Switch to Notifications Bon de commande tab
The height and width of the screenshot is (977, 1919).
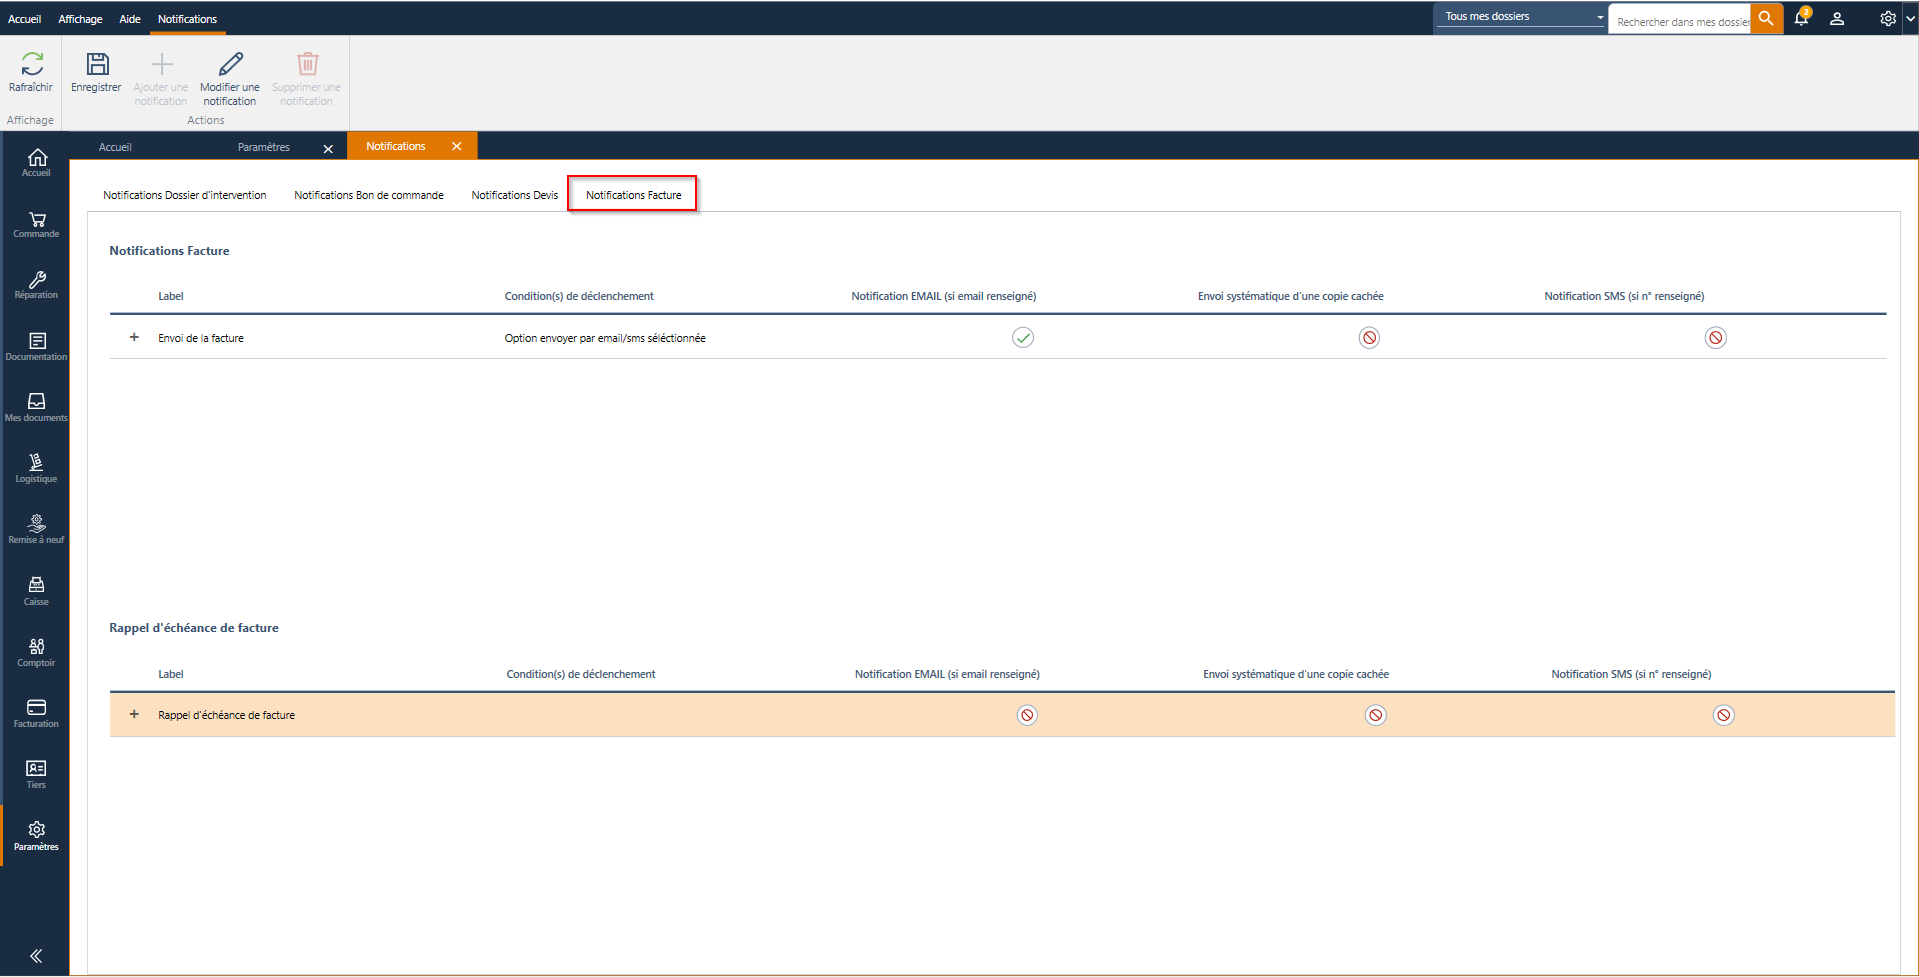tap(369, 195)
